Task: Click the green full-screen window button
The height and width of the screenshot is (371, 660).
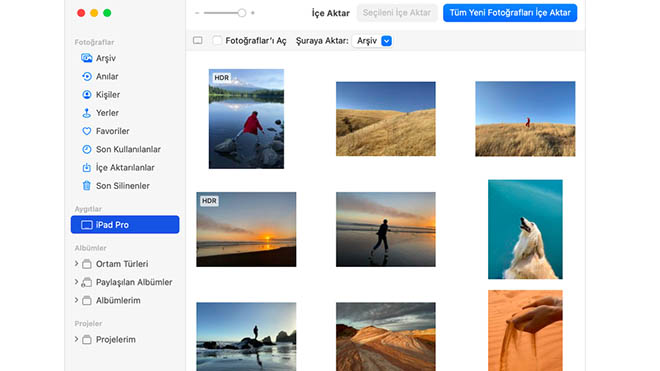Action: pos(107,13)
